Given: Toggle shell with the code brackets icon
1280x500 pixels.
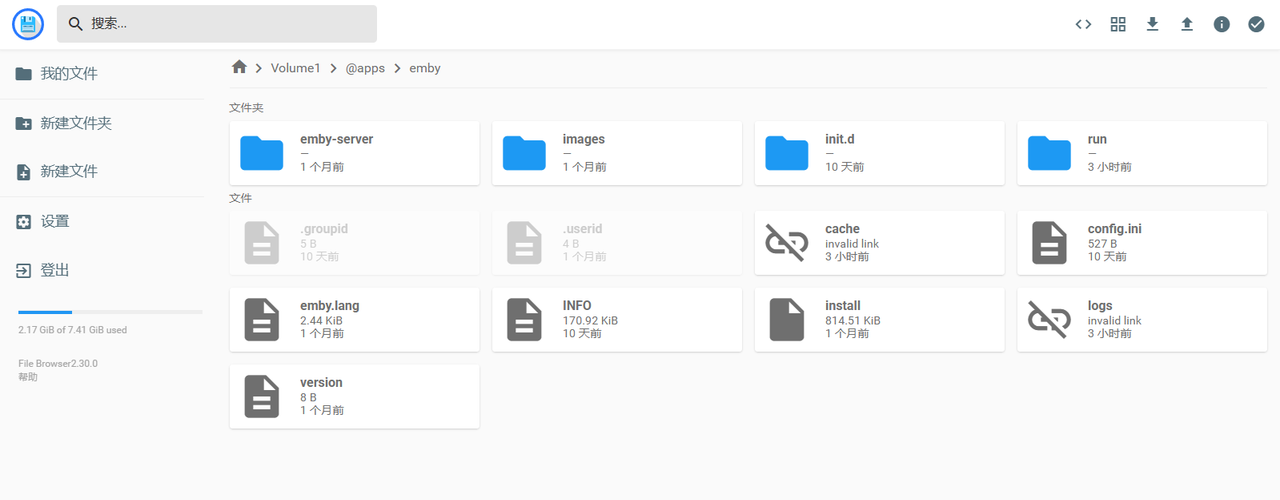Looking at the screenshot, I should (1083, 24).
